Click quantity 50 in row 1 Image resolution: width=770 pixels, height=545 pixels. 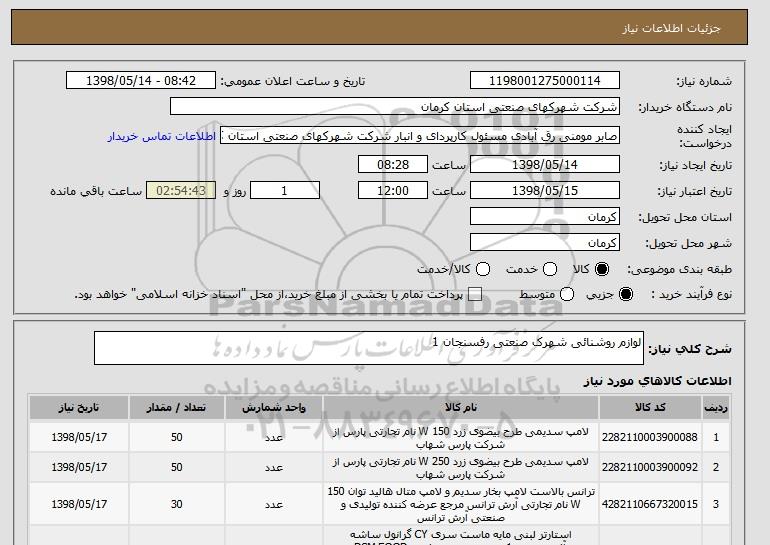coord(177,437)
